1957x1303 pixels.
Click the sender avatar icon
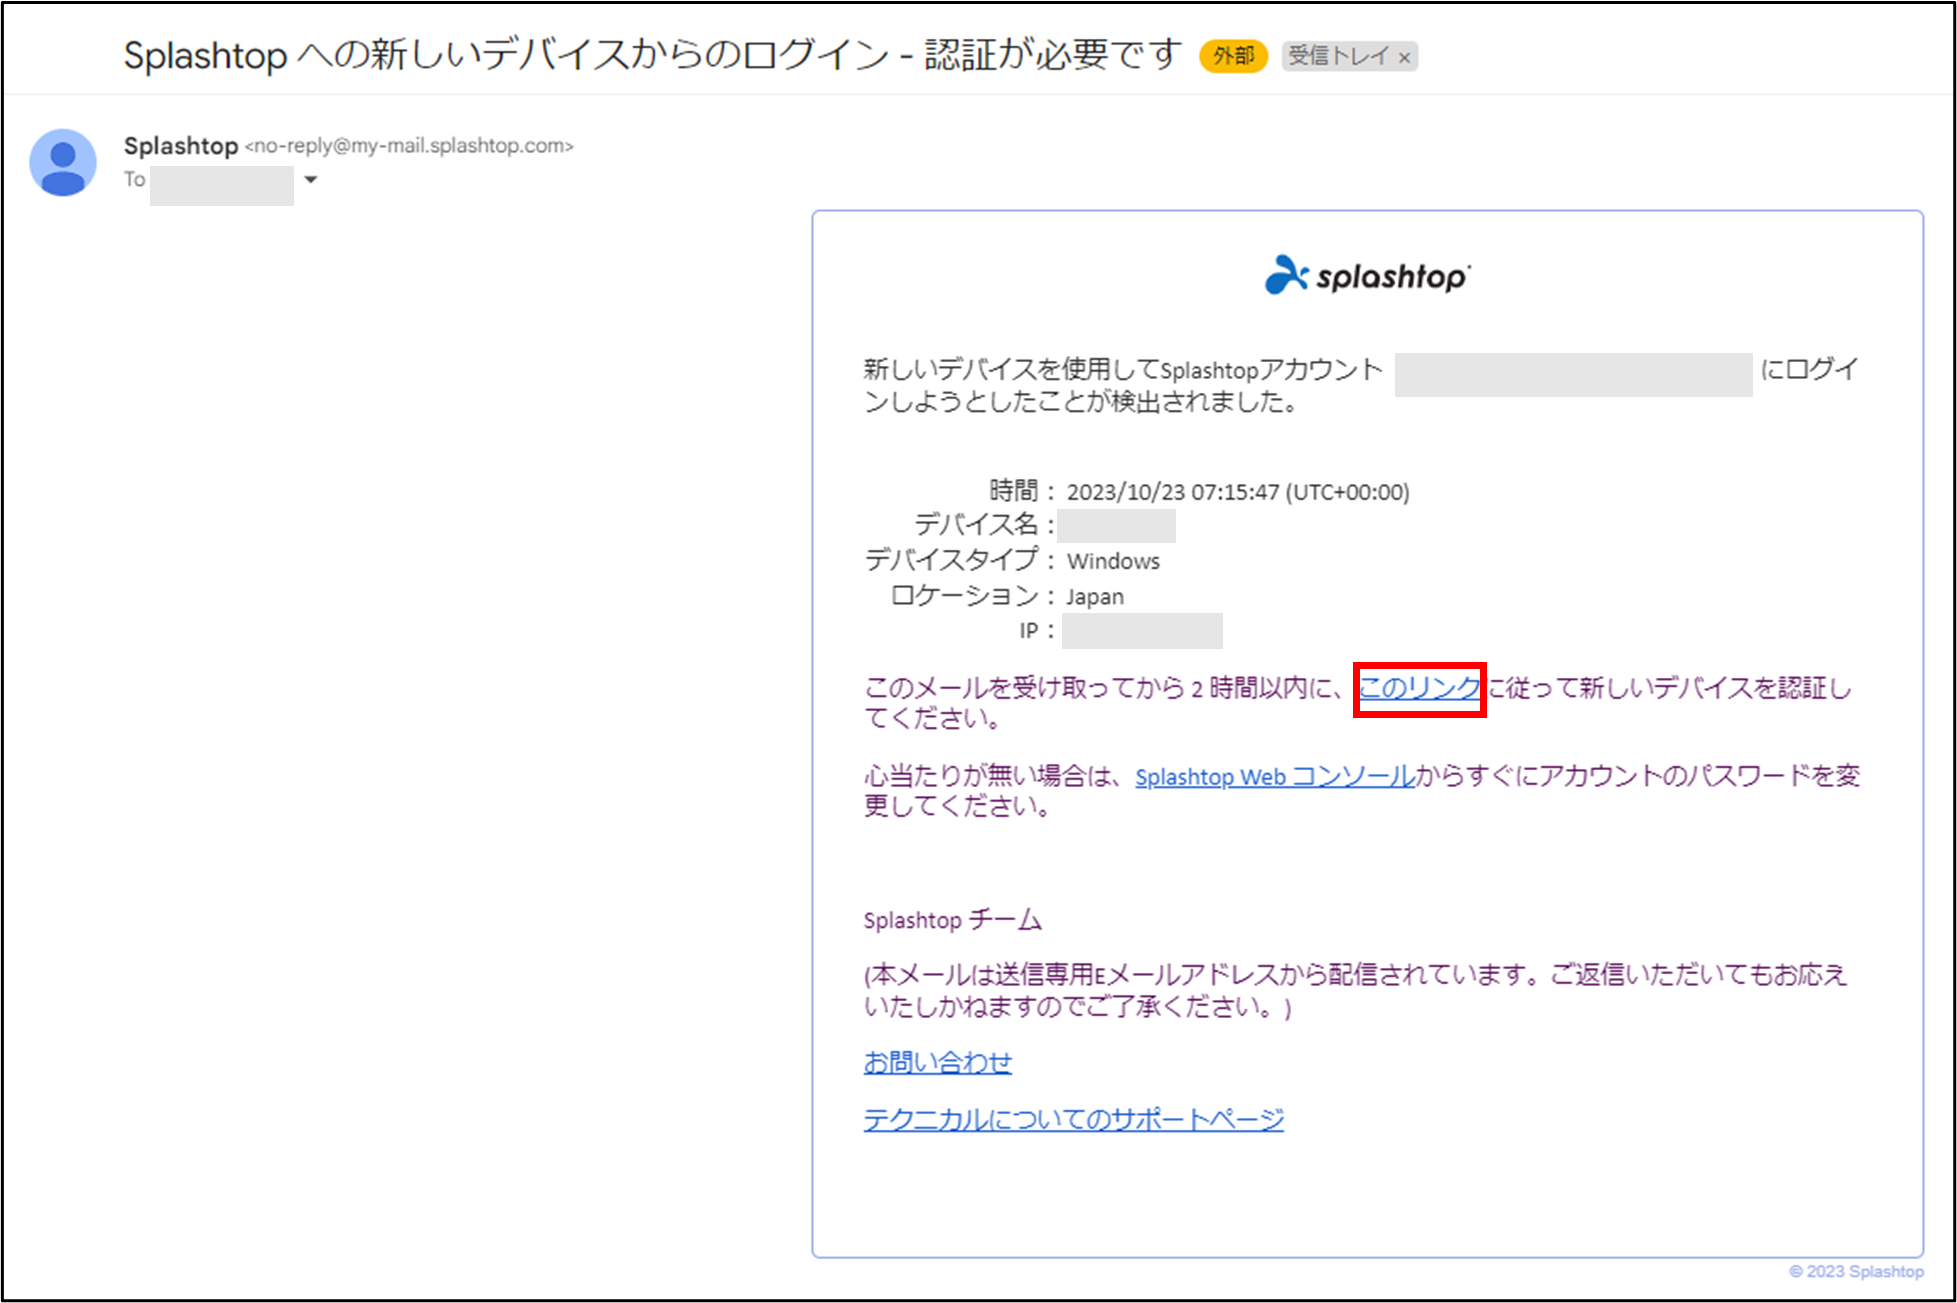63,163
